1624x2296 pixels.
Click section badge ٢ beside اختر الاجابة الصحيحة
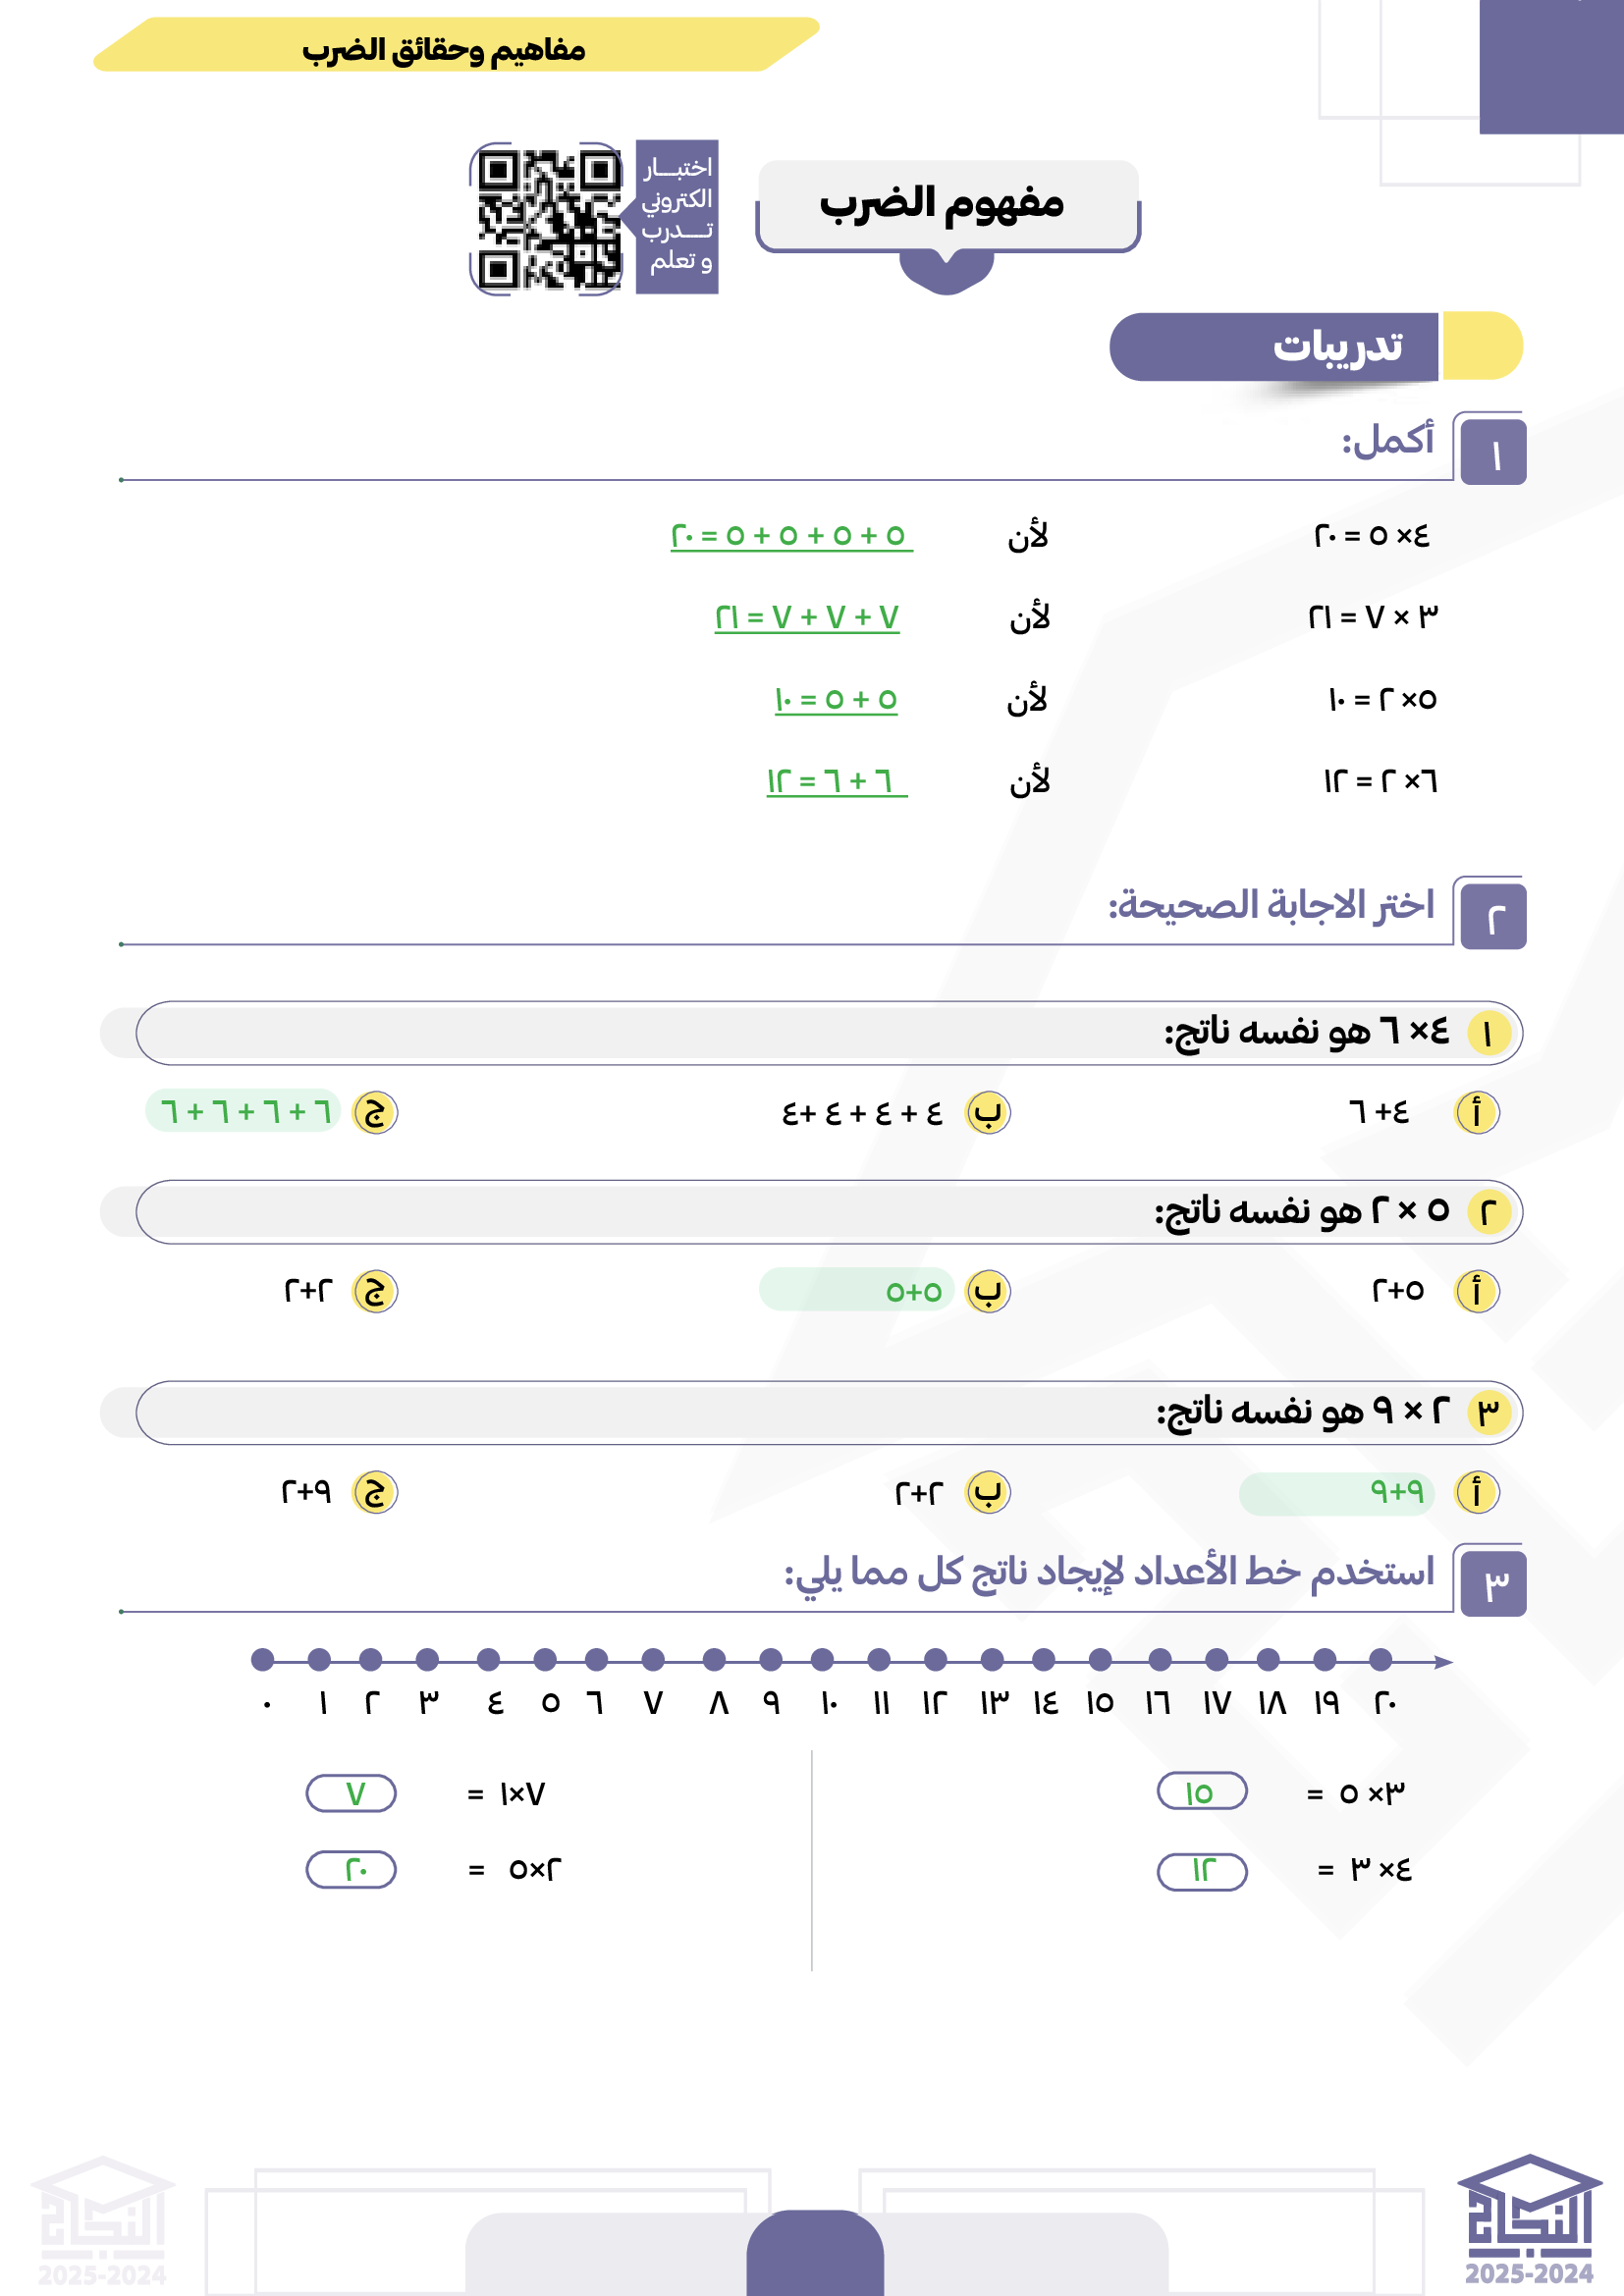1492,917
